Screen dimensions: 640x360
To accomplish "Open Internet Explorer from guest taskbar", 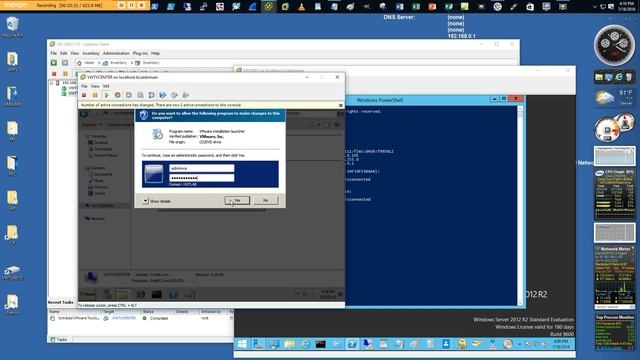I will (305, 344).
